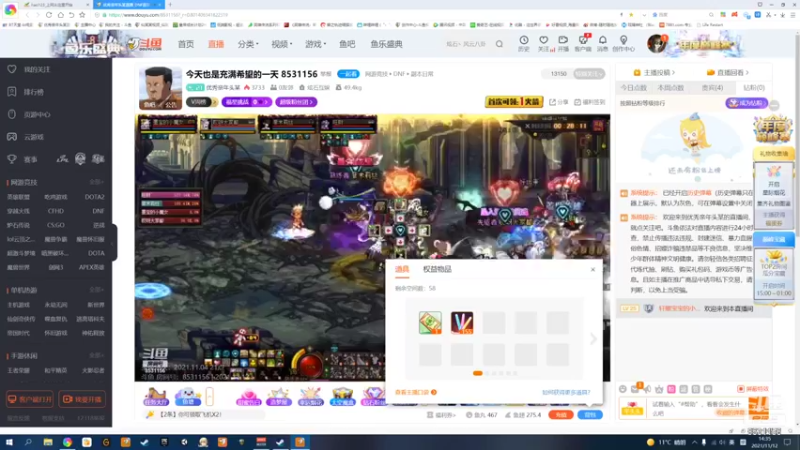Viewport: 800px width, 450px height.
Task: Open the 历史 history clock icon
Action: click(x=523, y=40)
